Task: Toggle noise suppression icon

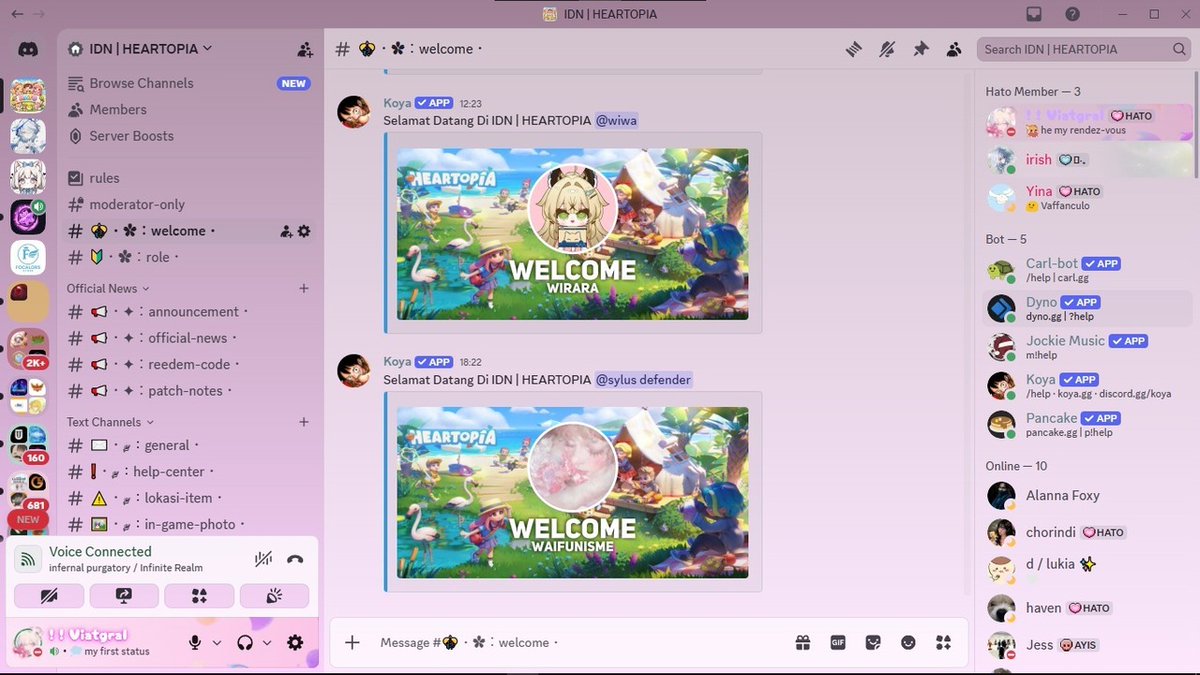Action: tap(263, 559)
